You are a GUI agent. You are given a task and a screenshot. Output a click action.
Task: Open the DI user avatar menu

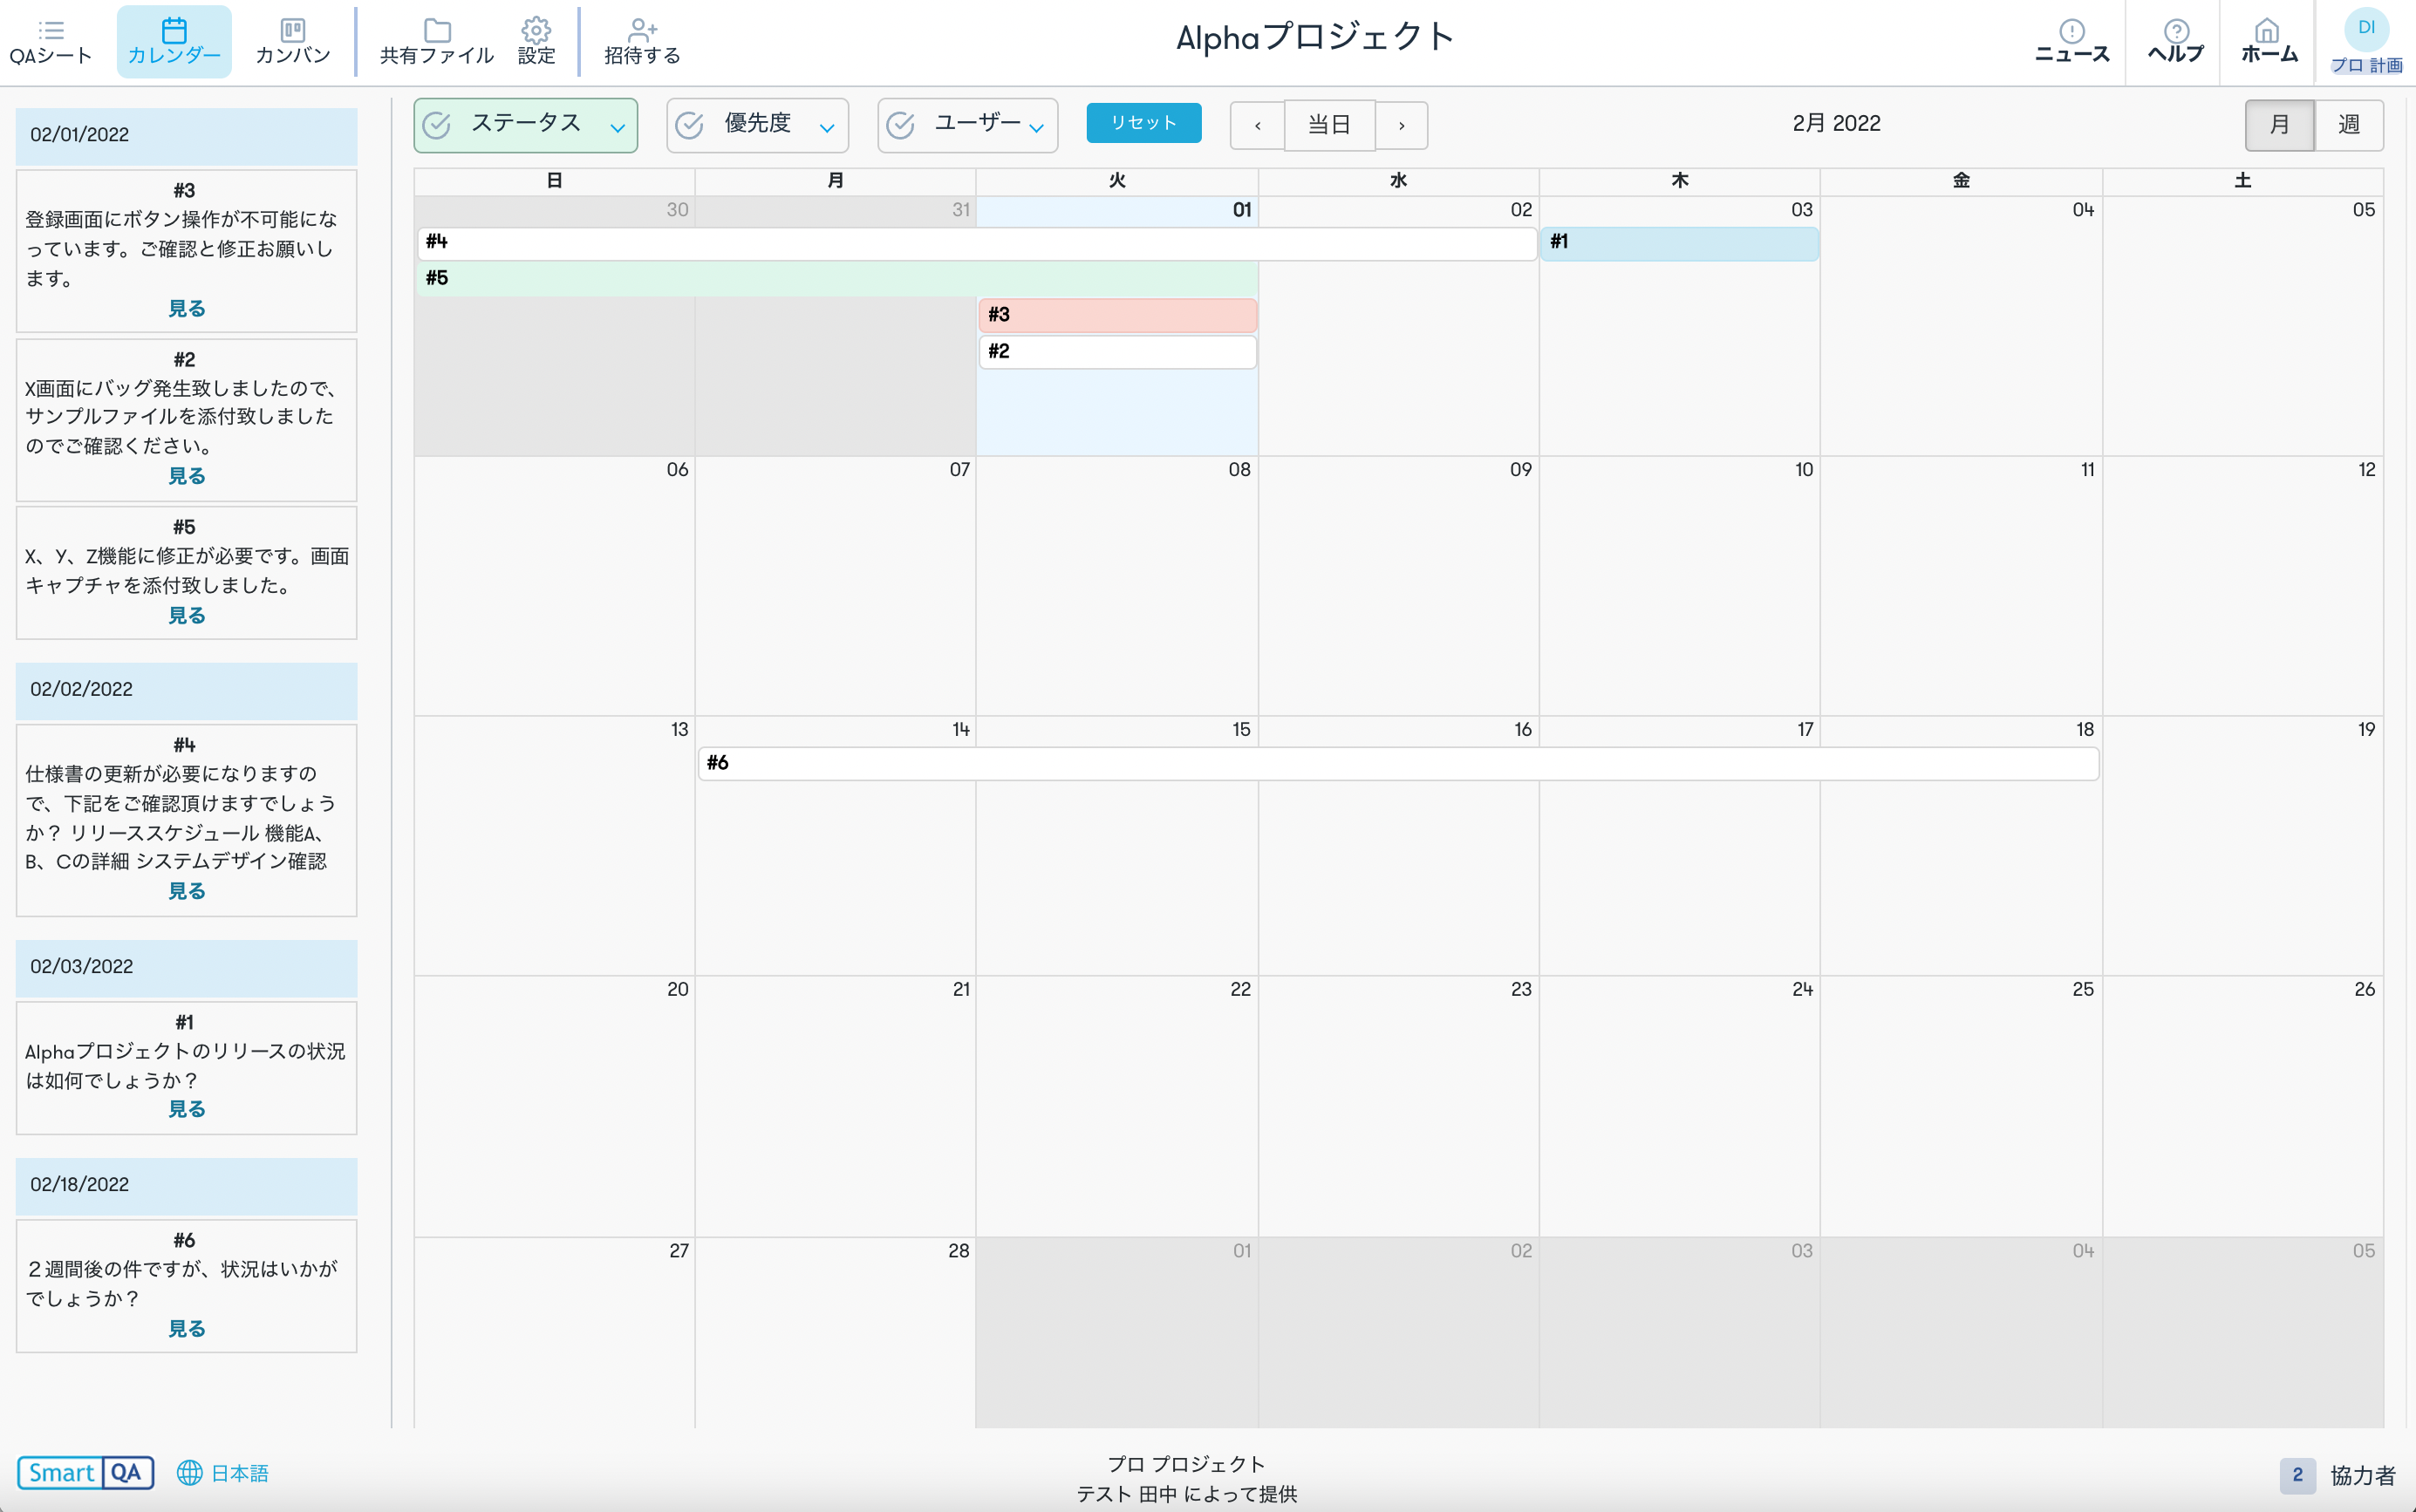(x=2366, y=28)
